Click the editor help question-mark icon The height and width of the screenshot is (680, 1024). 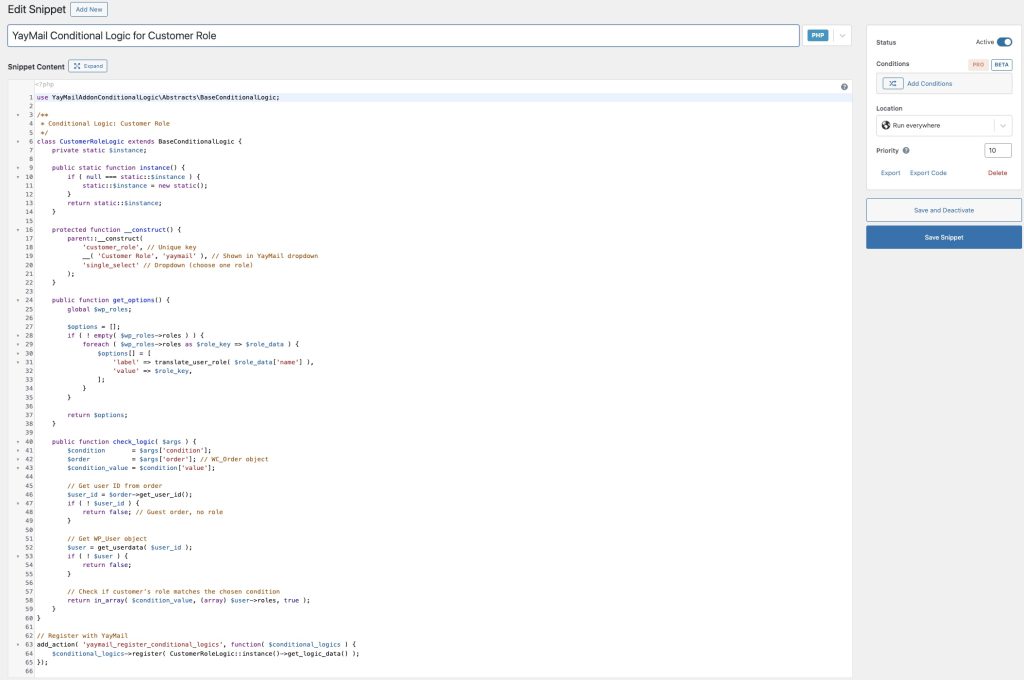(845, 87)
